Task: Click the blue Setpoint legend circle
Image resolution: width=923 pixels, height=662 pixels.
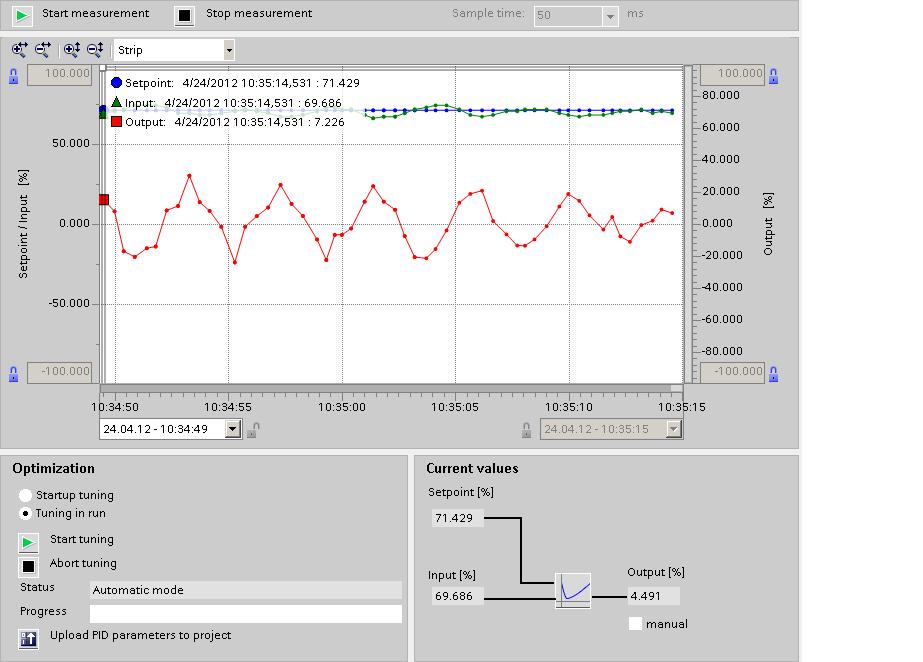Action: (x=117, y=83)
